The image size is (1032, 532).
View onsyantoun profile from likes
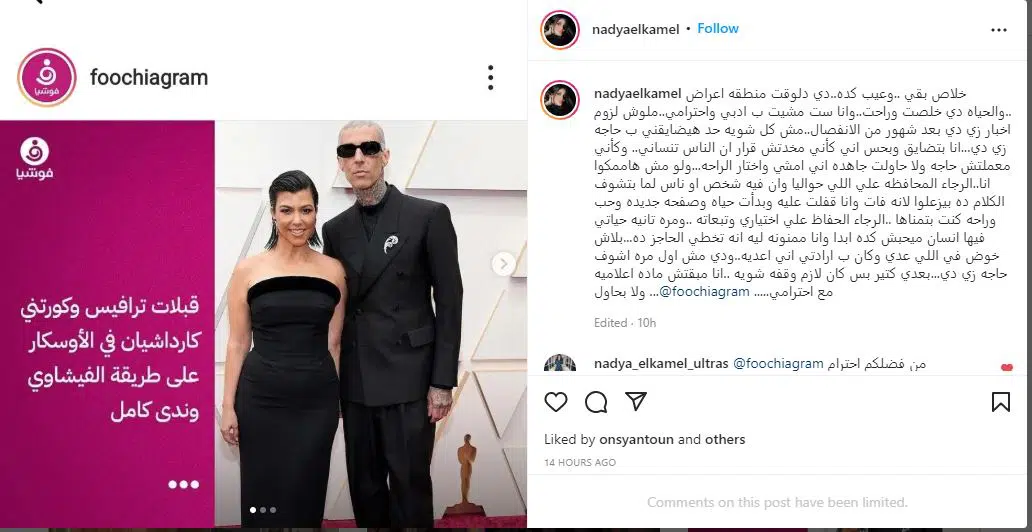click(636, 439)
